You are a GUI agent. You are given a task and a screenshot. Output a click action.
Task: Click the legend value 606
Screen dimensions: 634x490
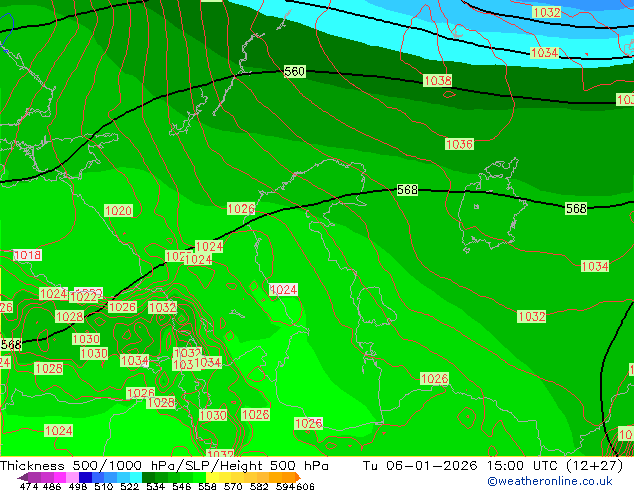tap(305, 486)
